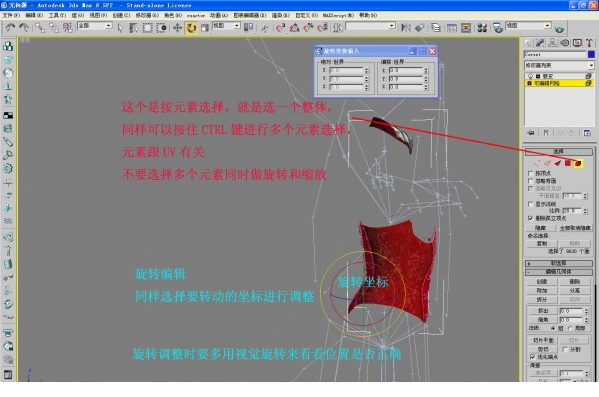Enable the Split checkbox beside Slice

565,349
